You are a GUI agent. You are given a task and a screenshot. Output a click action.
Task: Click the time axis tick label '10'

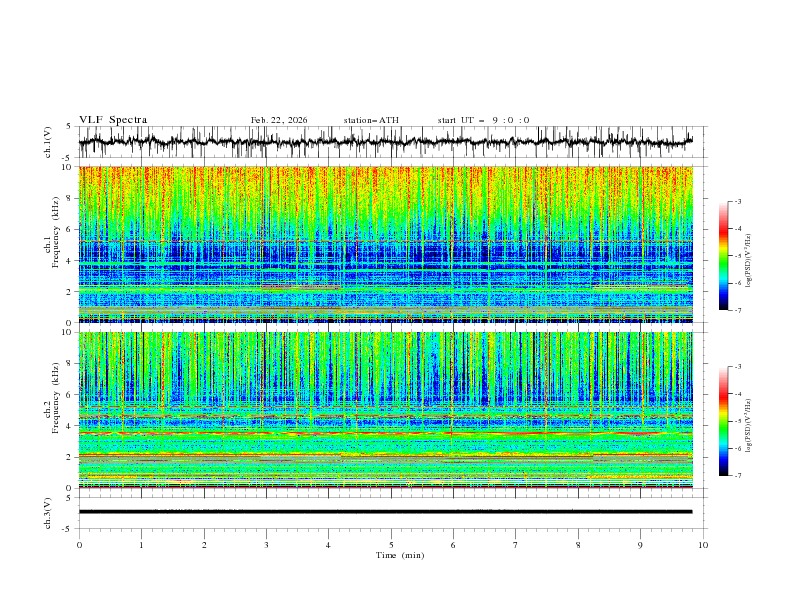tap(703, 545)
